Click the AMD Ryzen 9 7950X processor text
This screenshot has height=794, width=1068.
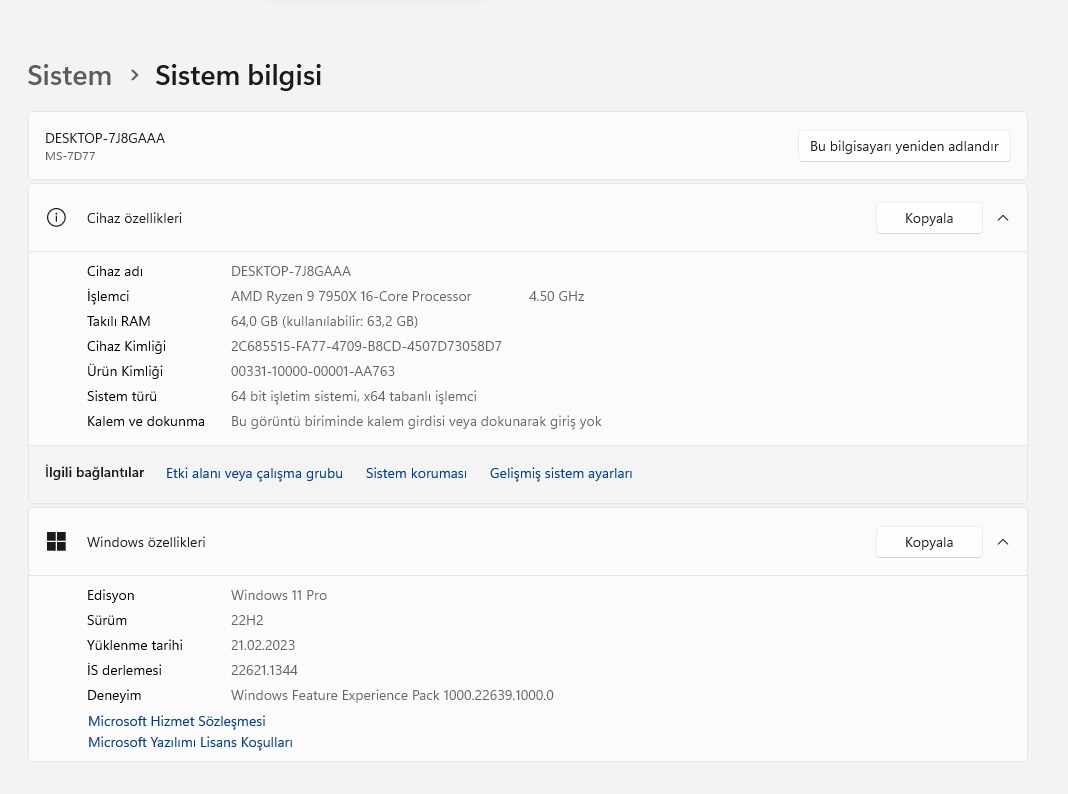tap(351, 297)
